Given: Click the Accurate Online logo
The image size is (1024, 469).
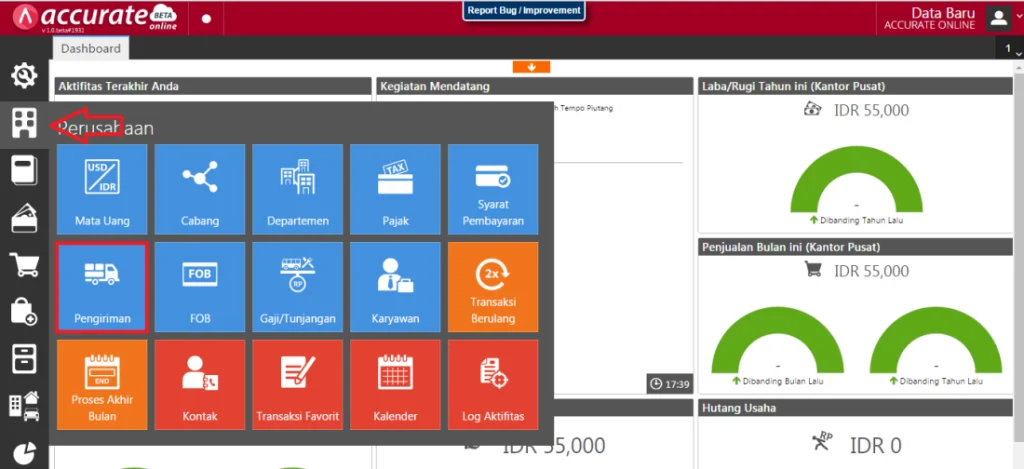Looking at the screenshot, I should point(95,18).
